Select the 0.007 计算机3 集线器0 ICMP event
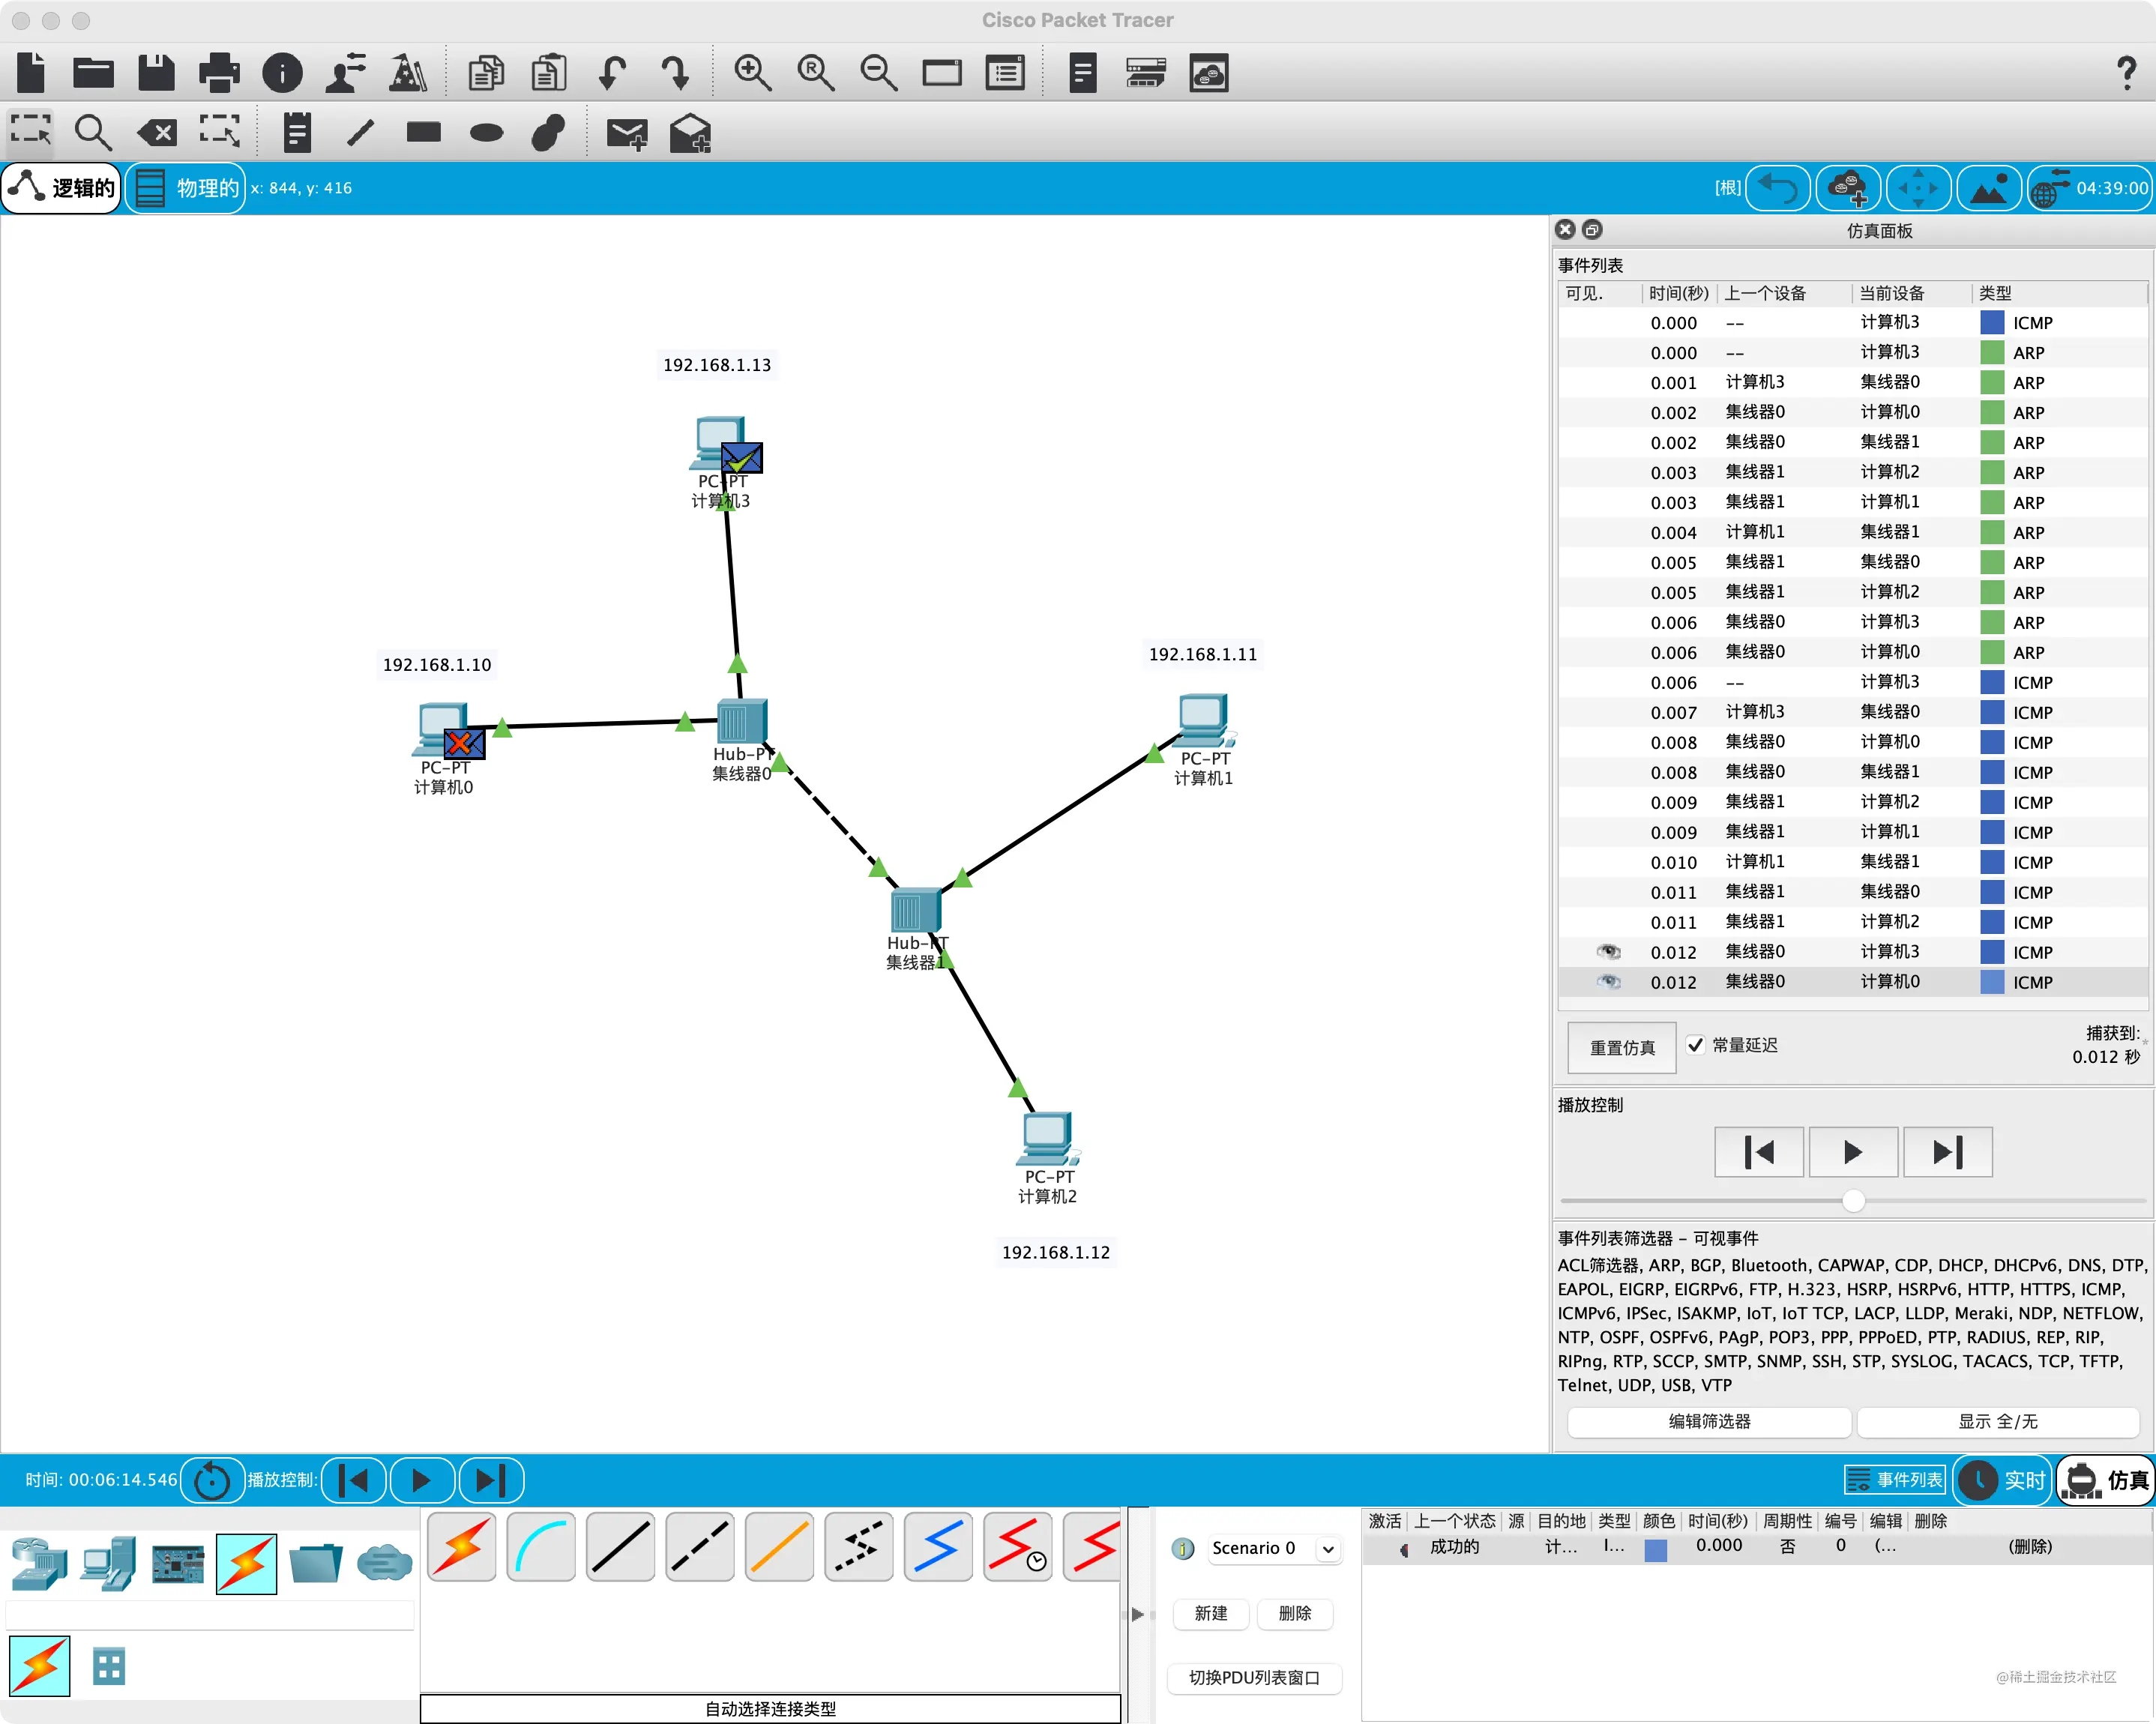Screen dimensions: 2156x1724 [1852, 712]
